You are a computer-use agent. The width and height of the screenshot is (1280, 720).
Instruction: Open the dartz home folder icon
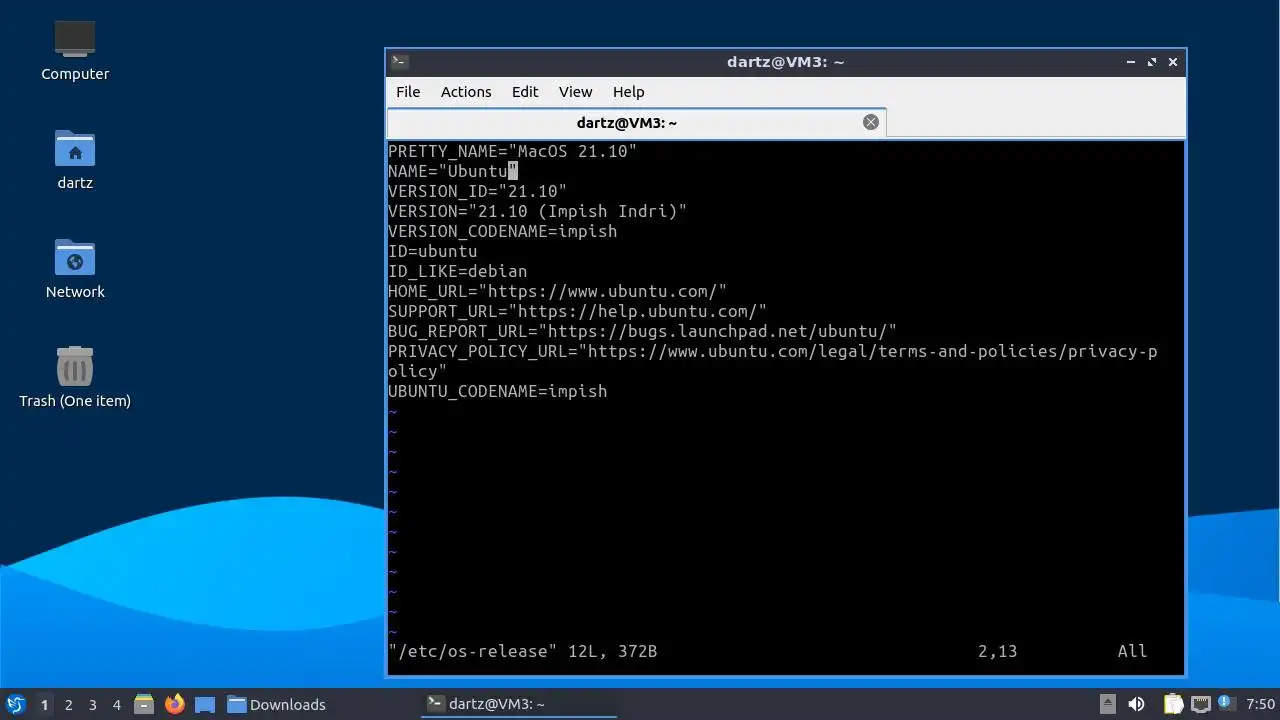pos(75,159)
